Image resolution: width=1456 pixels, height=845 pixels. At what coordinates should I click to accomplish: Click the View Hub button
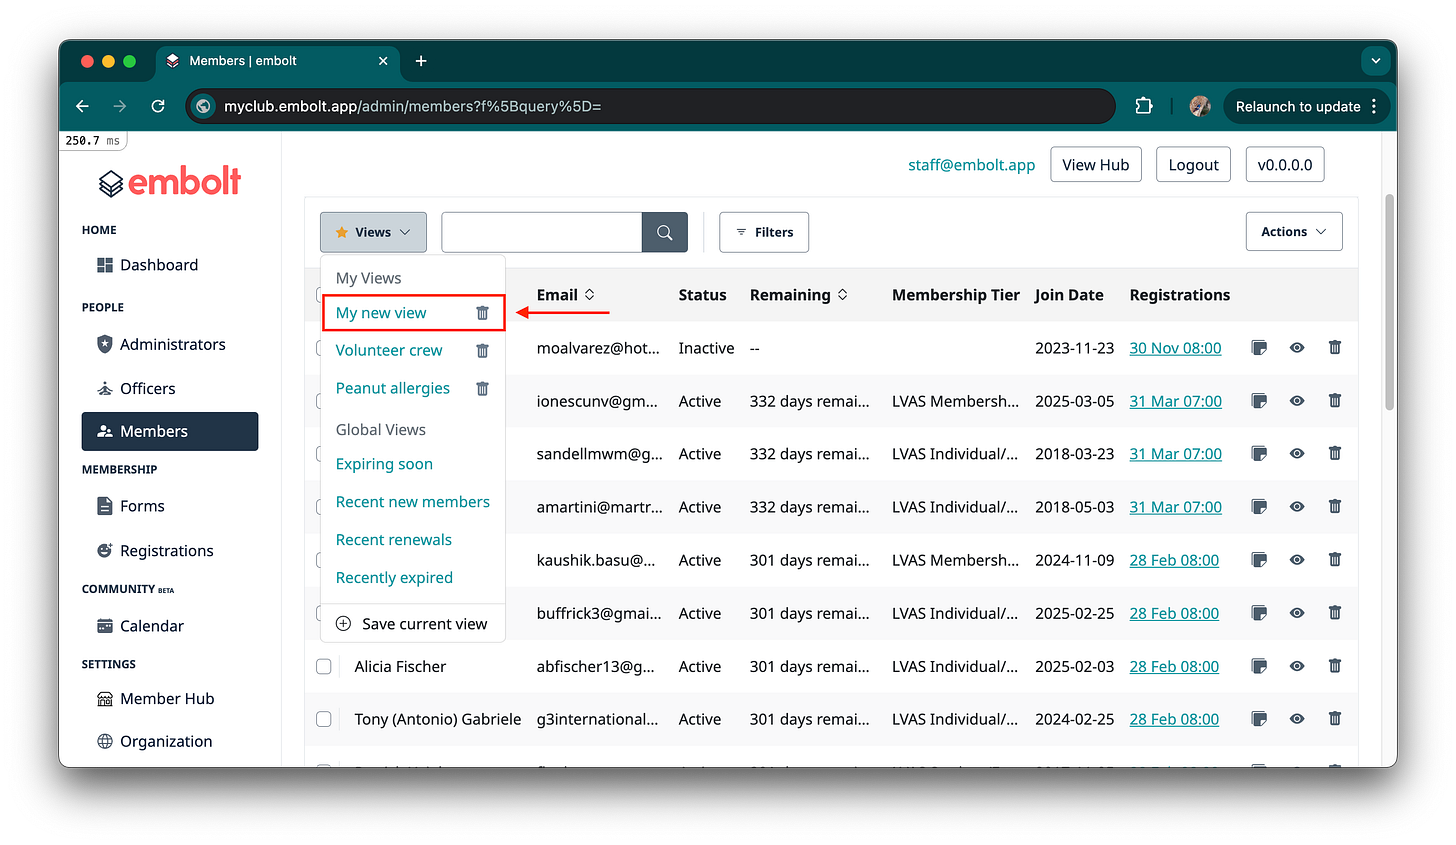[x=1096, y=165]
